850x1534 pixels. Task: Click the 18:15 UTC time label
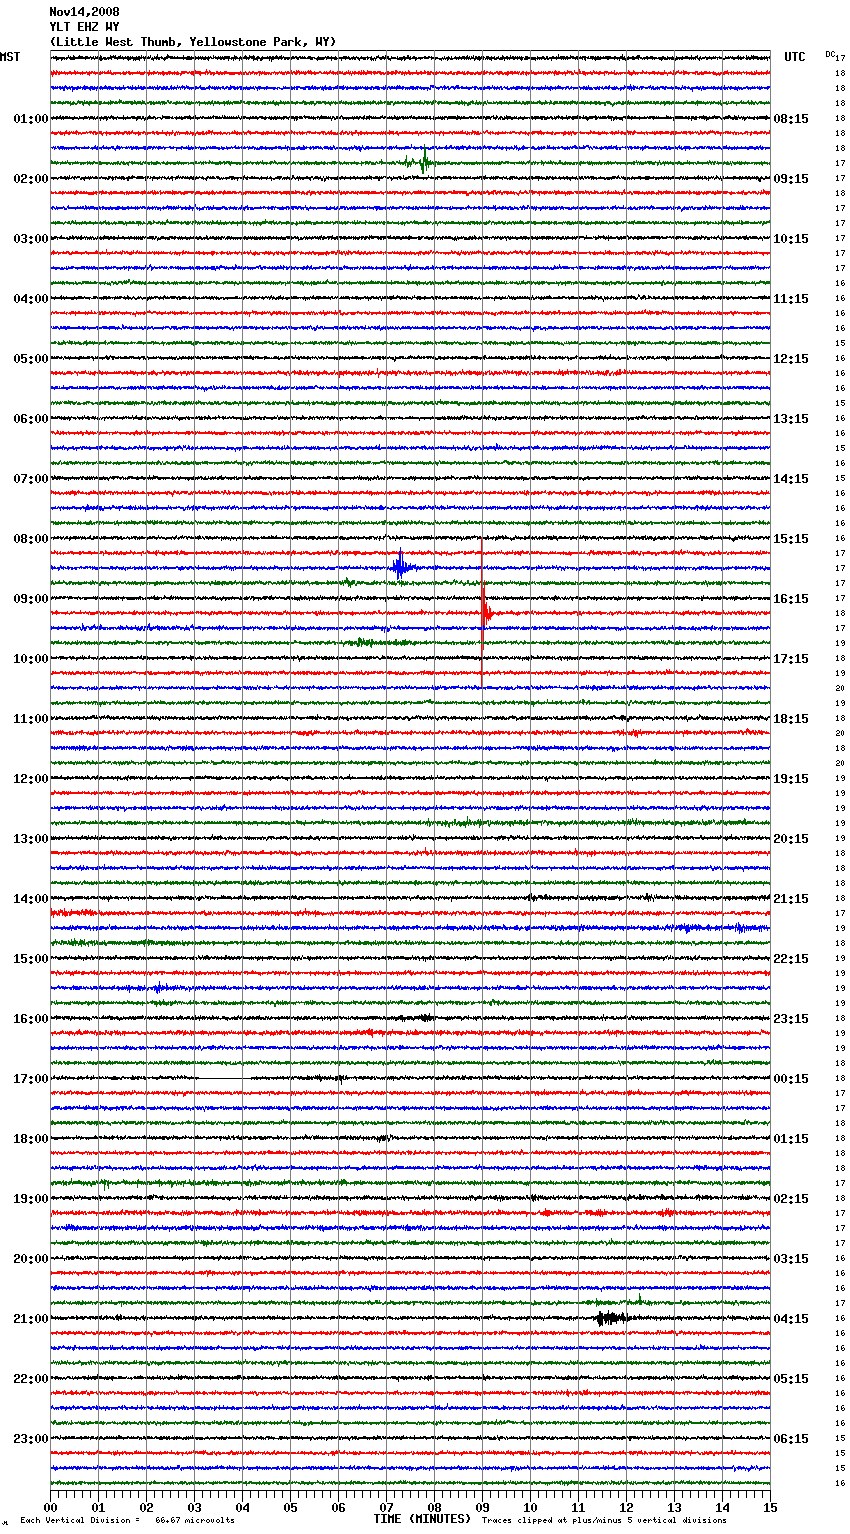click(791, 719)
